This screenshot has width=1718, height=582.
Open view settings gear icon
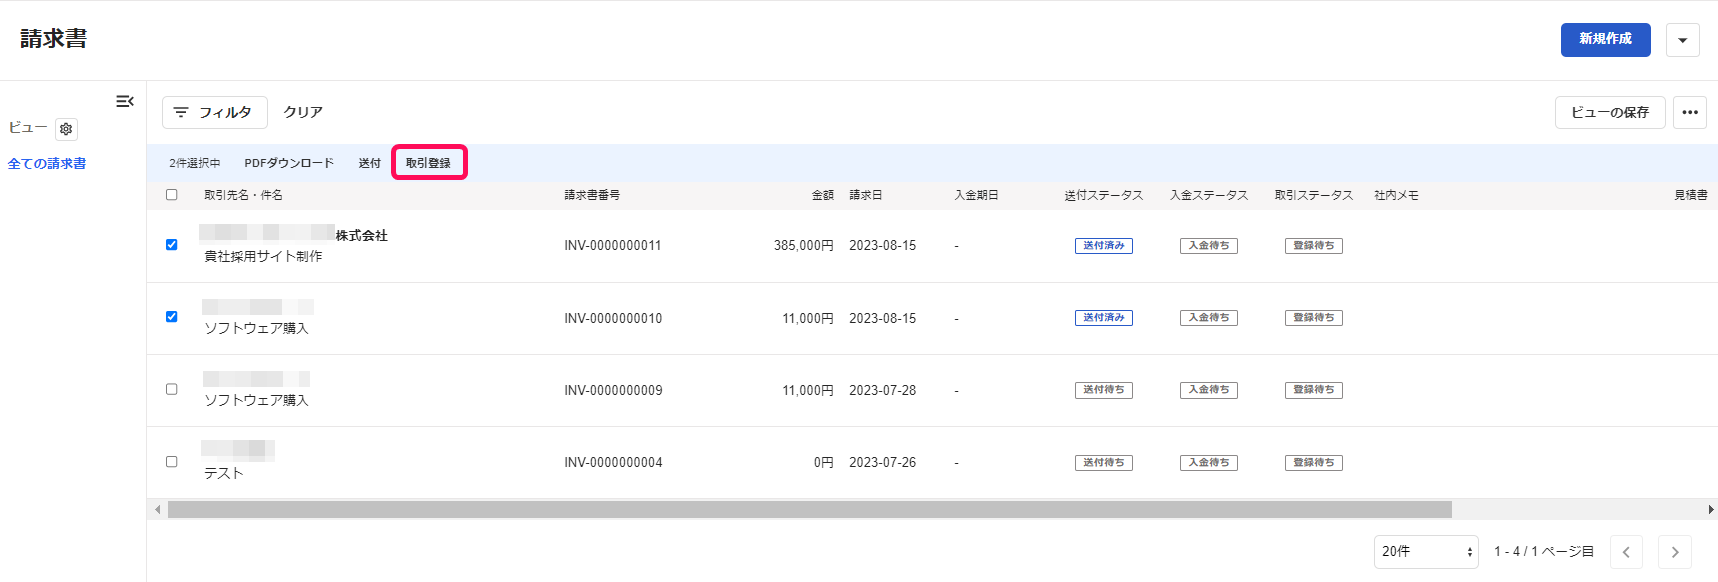tap(66, 129)
